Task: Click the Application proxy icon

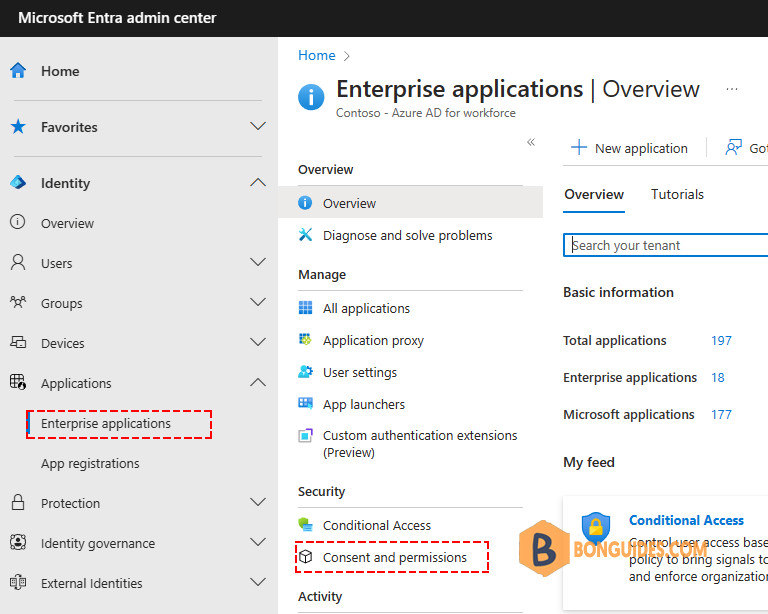Action: [305, 339]
